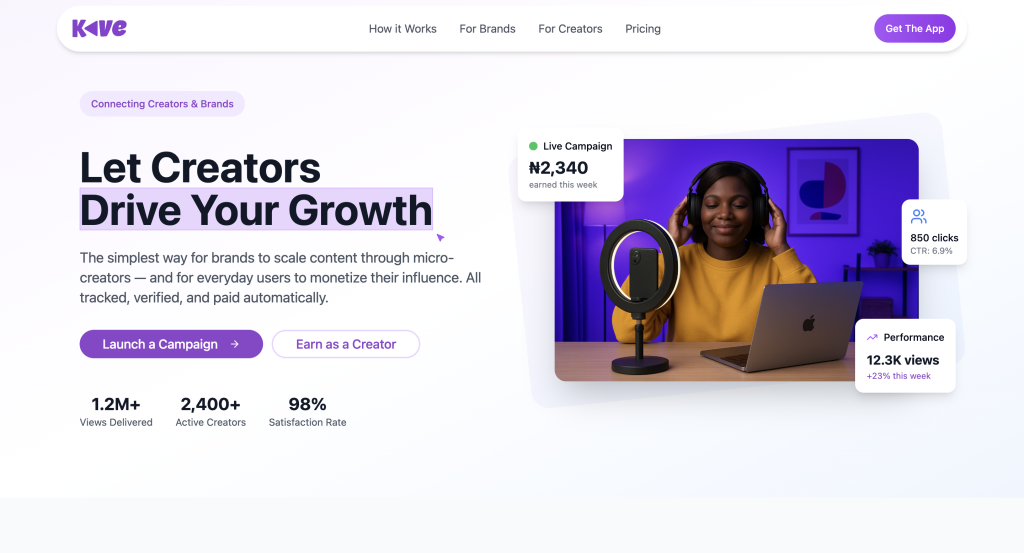Click the Earn as a Creator button
Screen dimensions: 1024x553
coord(345,344)
